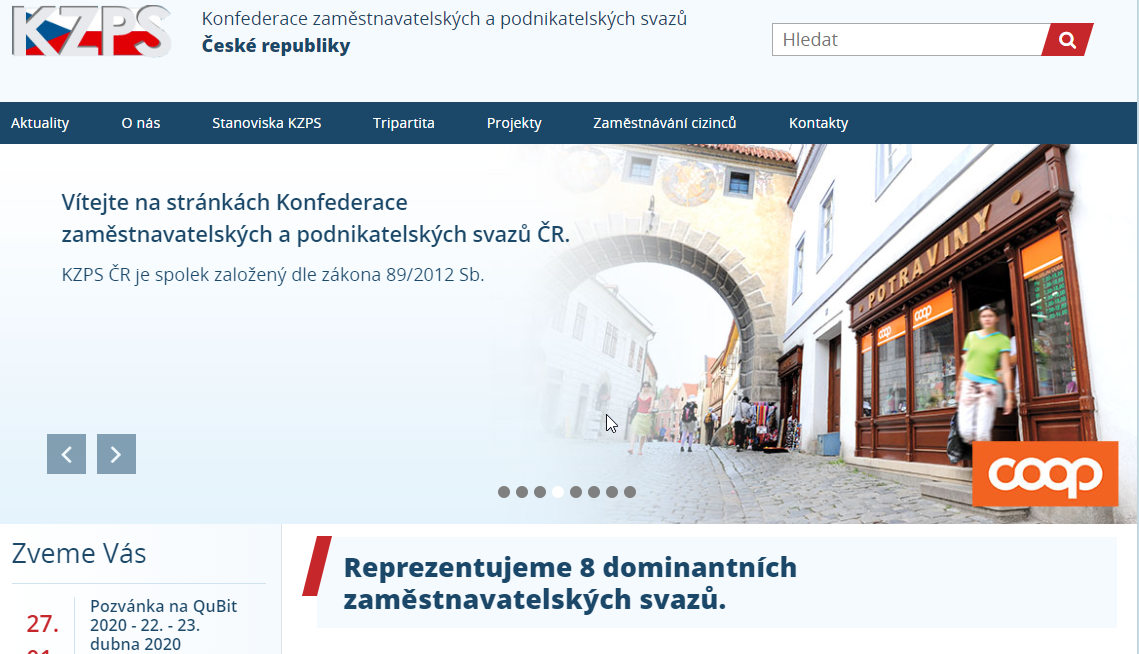Click the orange COOP logo
This screenshot has height=654, width=1139.
click(1045, 474)
